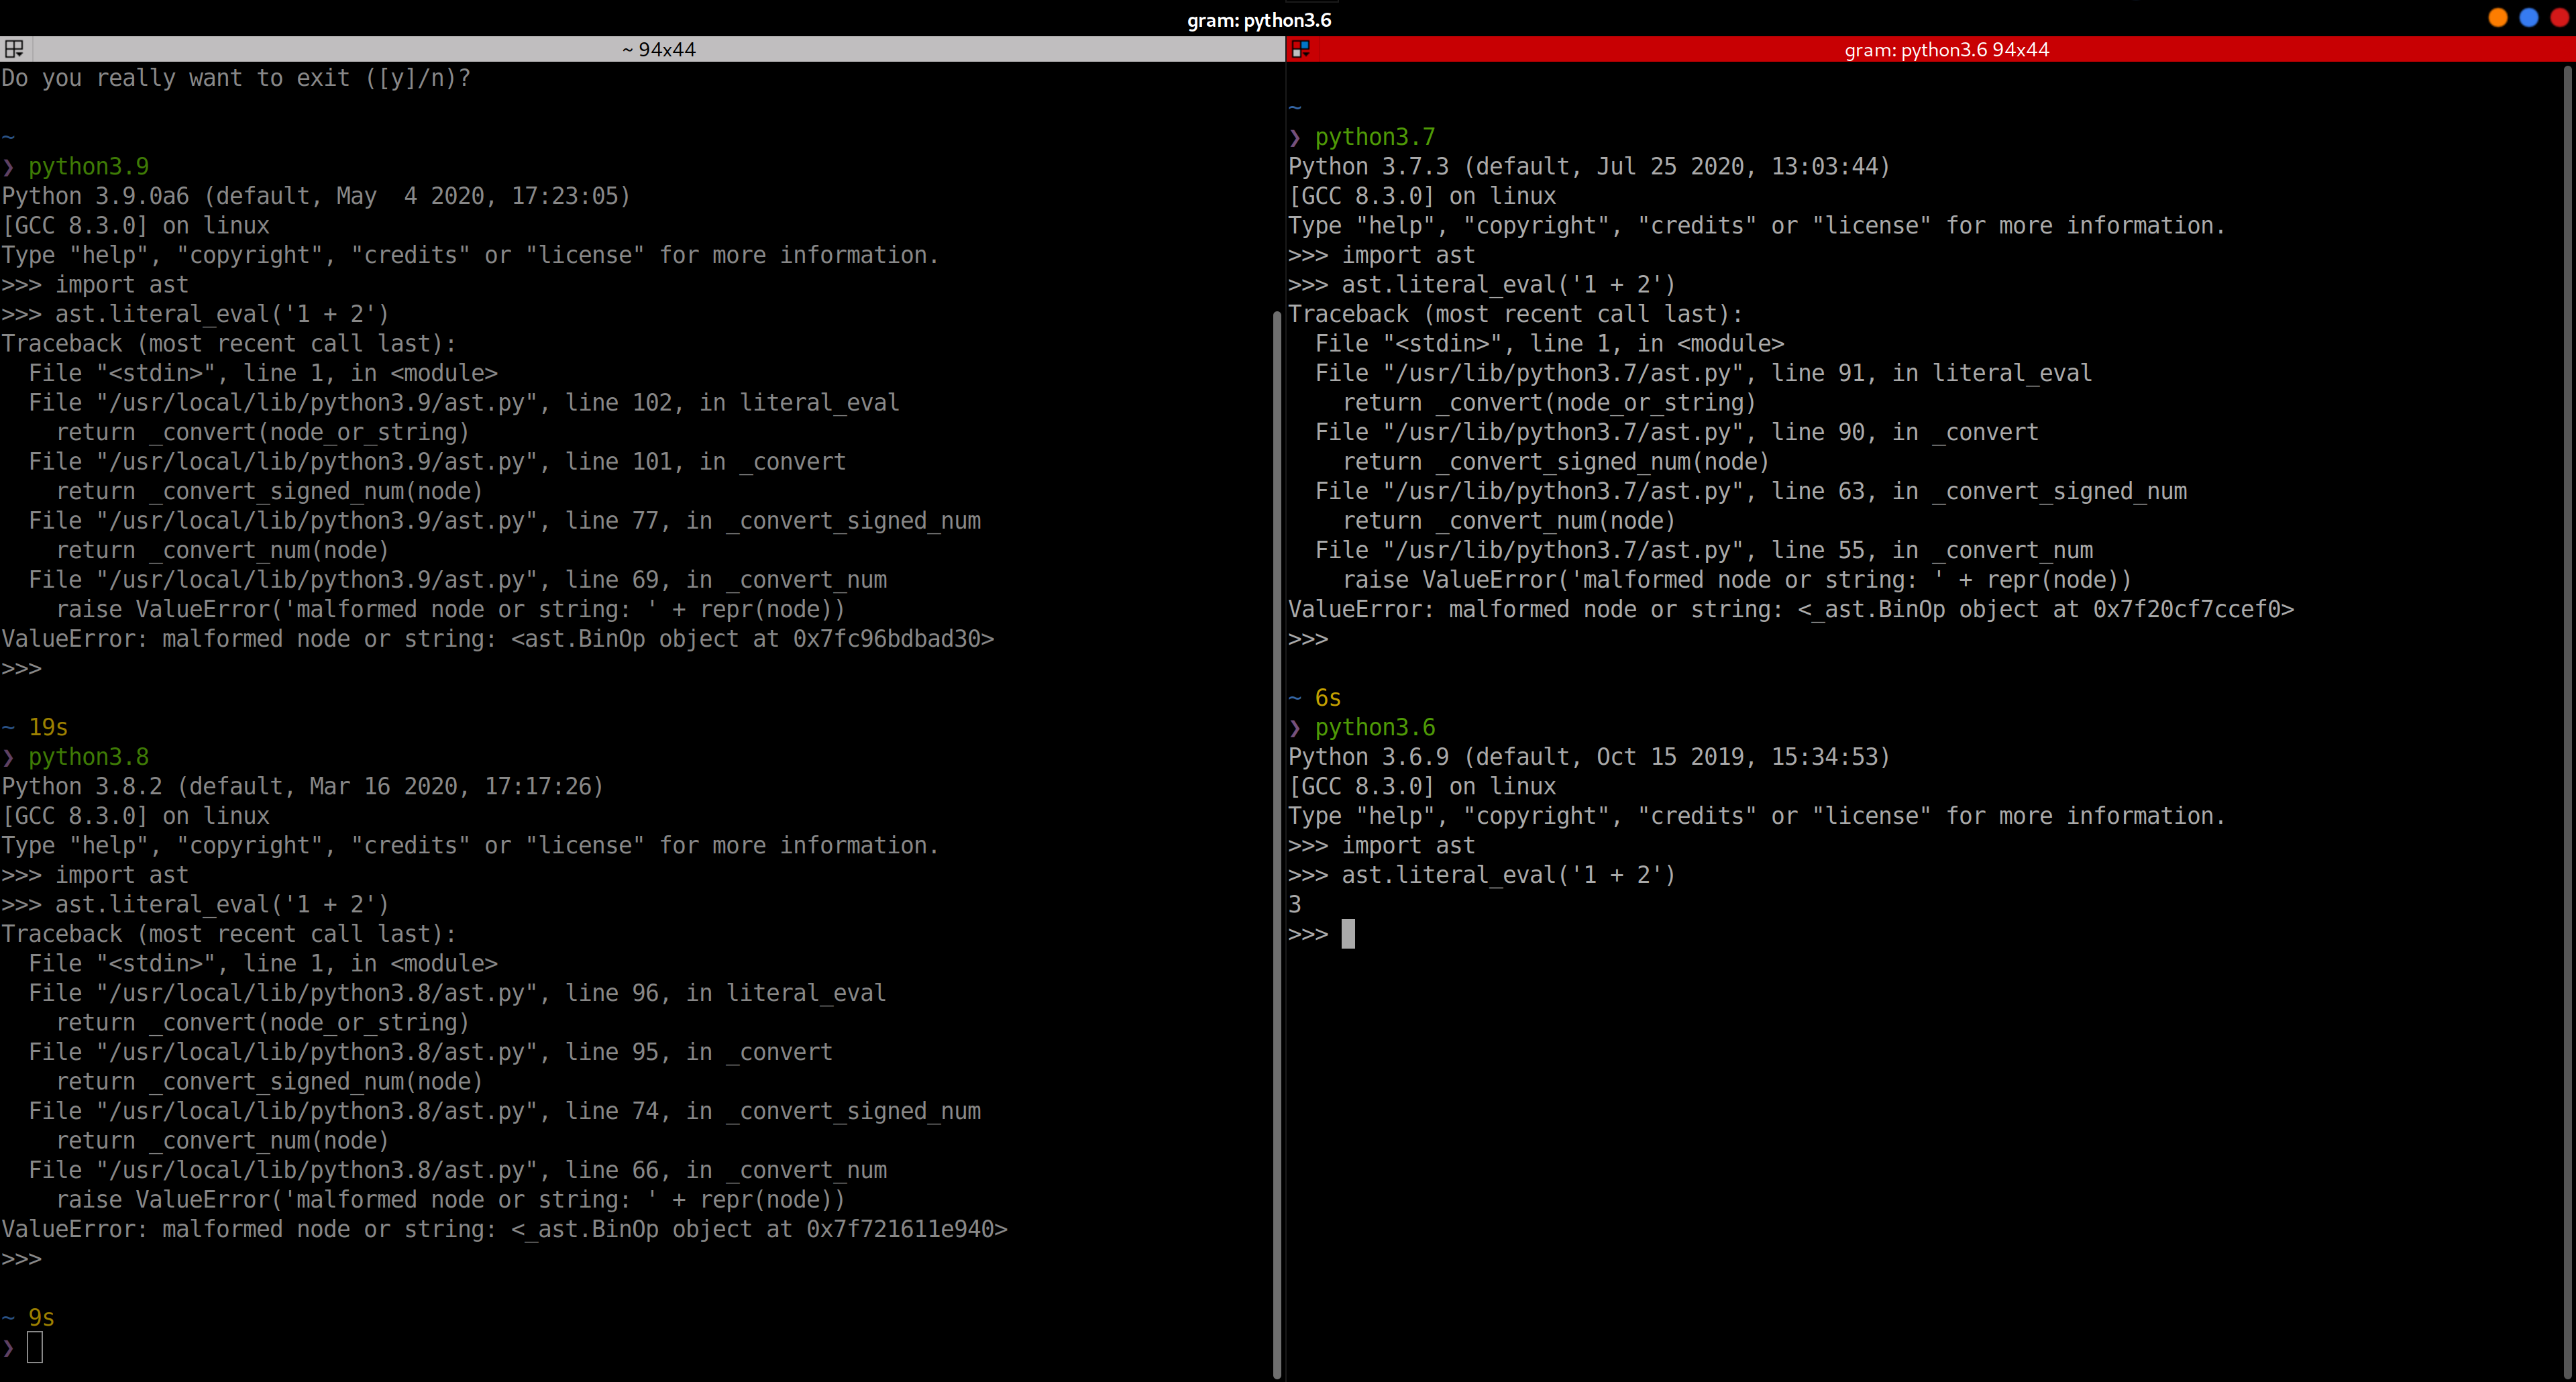The width and height of the screenshot is (2576, 1382).
Task: Click the python3.7 'line 90, in _convert' row
Action: [x=1676, y=432]
